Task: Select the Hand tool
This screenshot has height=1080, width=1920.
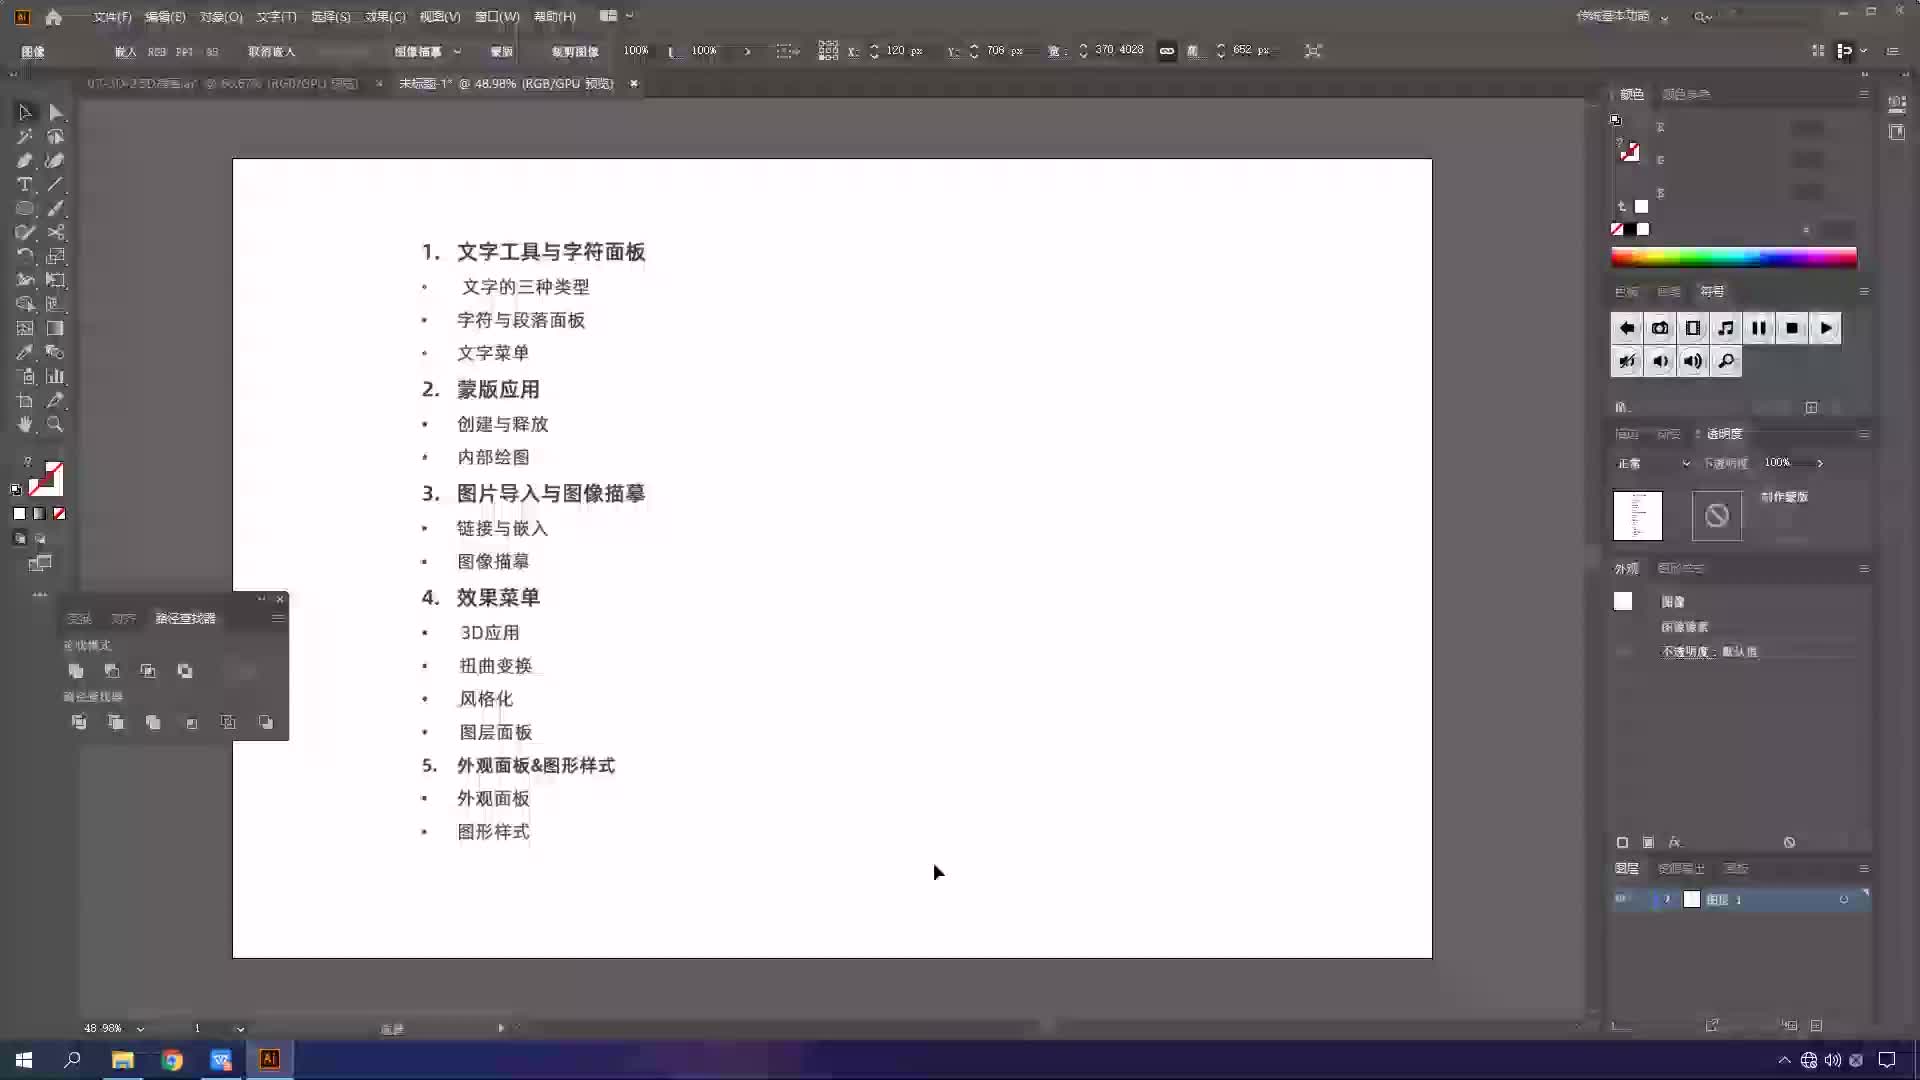Action: point(25,424)
